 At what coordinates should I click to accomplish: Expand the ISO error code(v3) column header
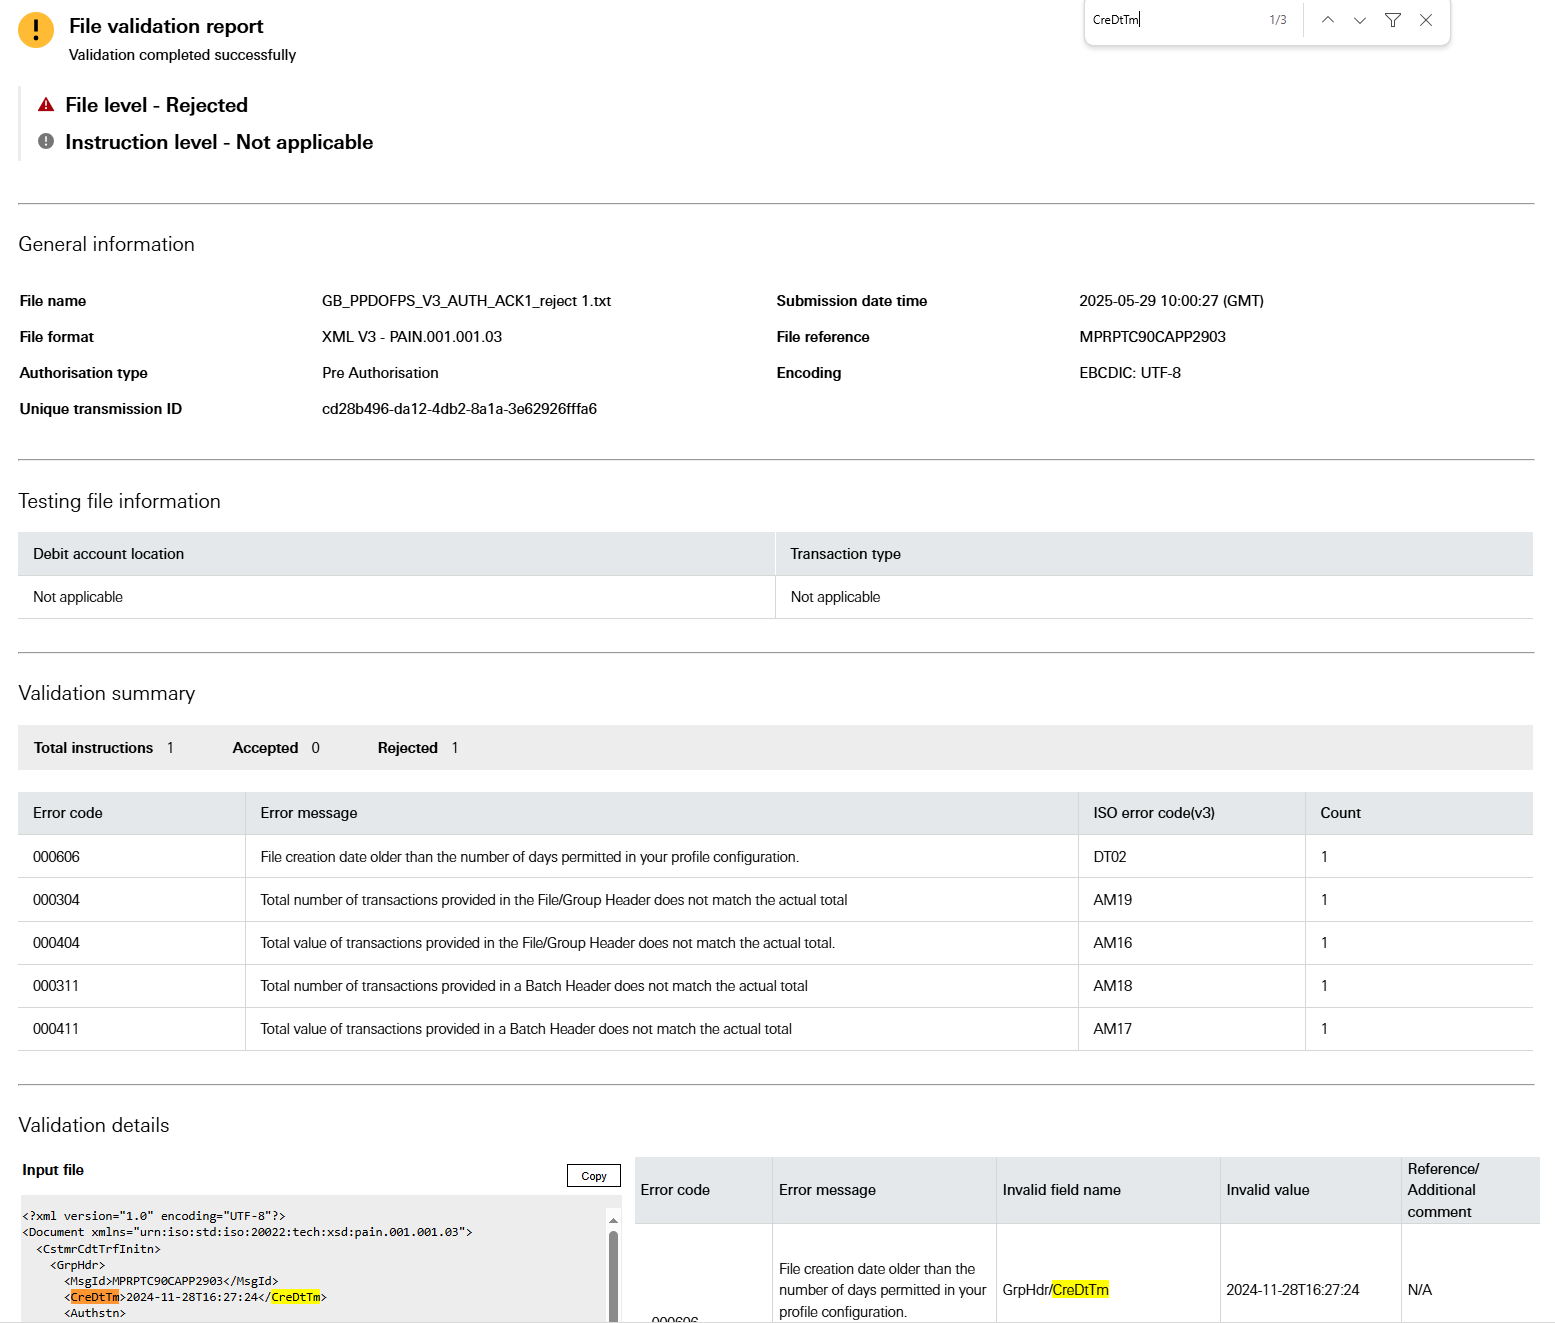coord(1152,813)
